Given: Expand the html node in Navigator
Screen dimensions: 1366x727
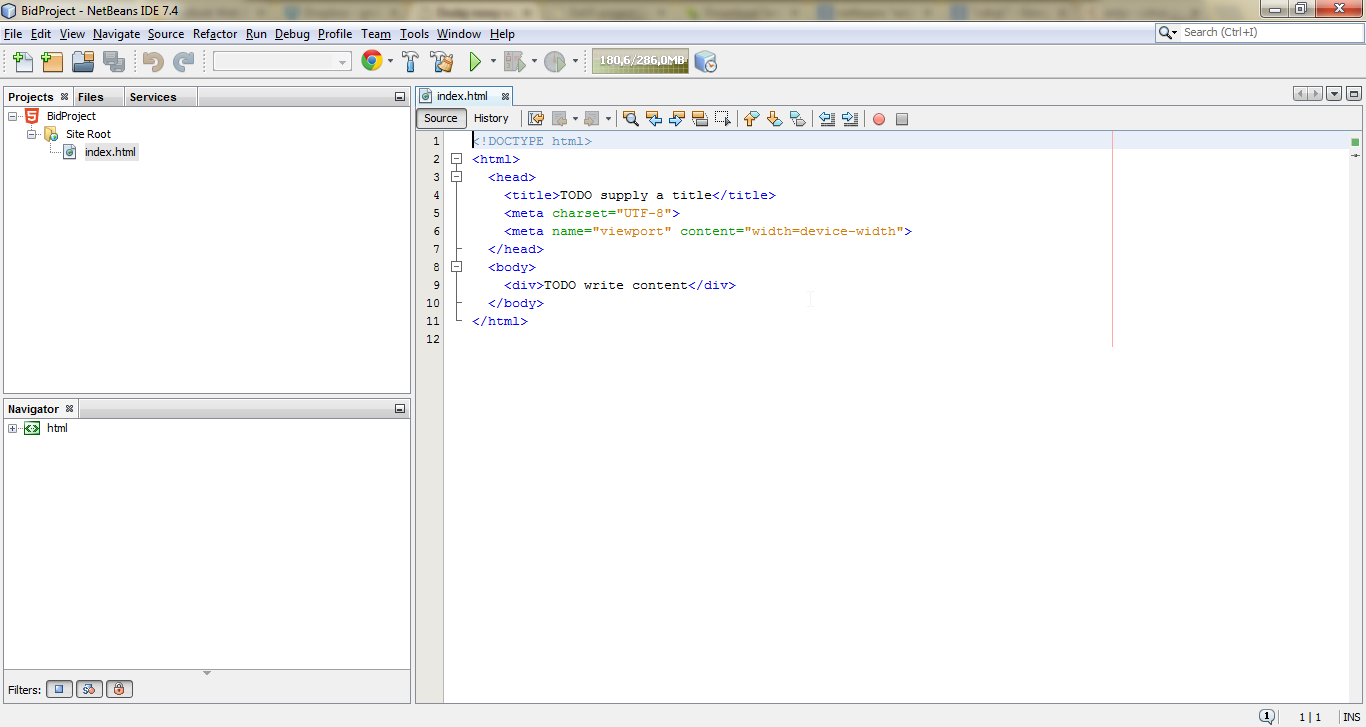Looking at the screenshot, I should pyautogui.click(x=13, y=428).
